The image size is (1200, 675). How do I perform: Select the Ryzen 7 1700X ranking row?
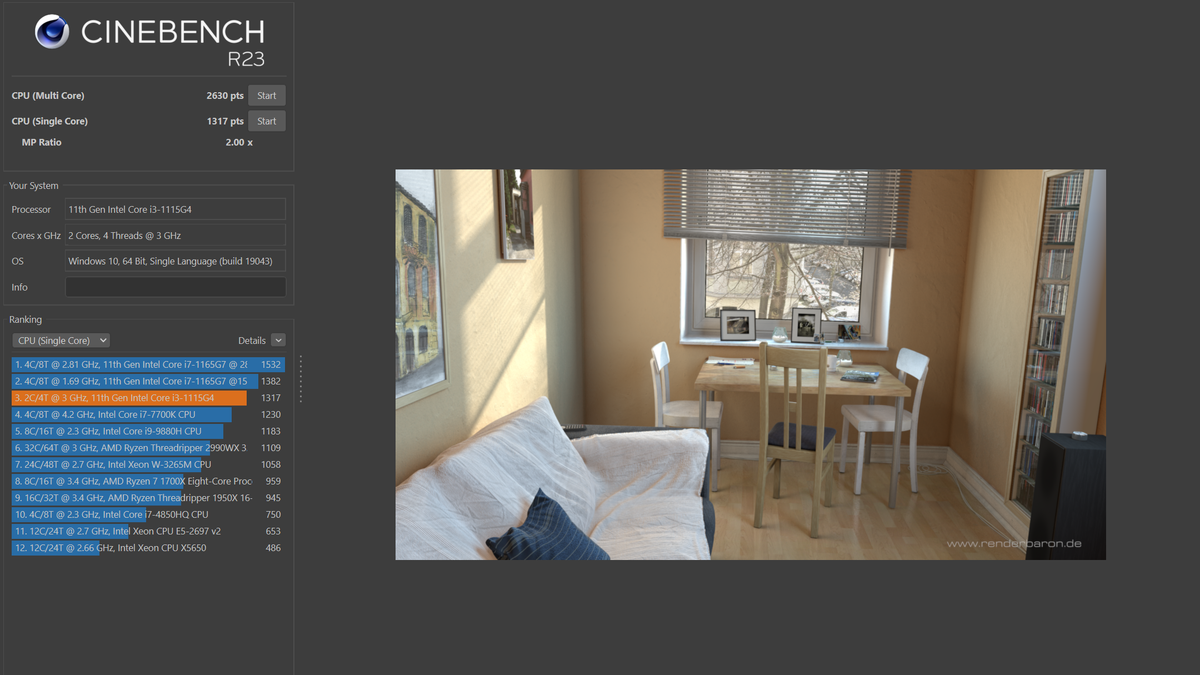148,482
